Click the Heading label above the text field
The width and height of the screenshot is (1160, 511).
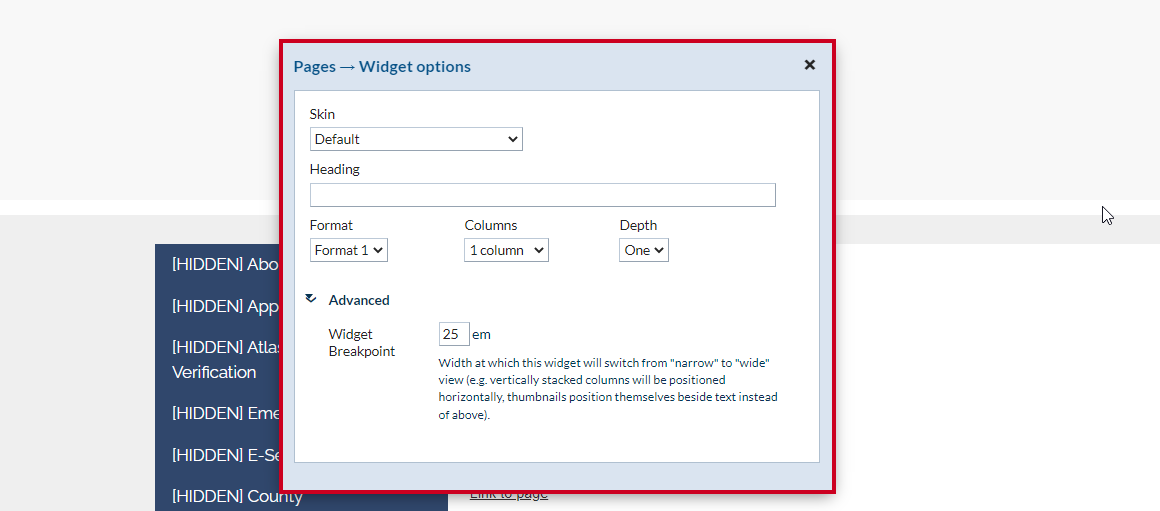click(334, 169)
